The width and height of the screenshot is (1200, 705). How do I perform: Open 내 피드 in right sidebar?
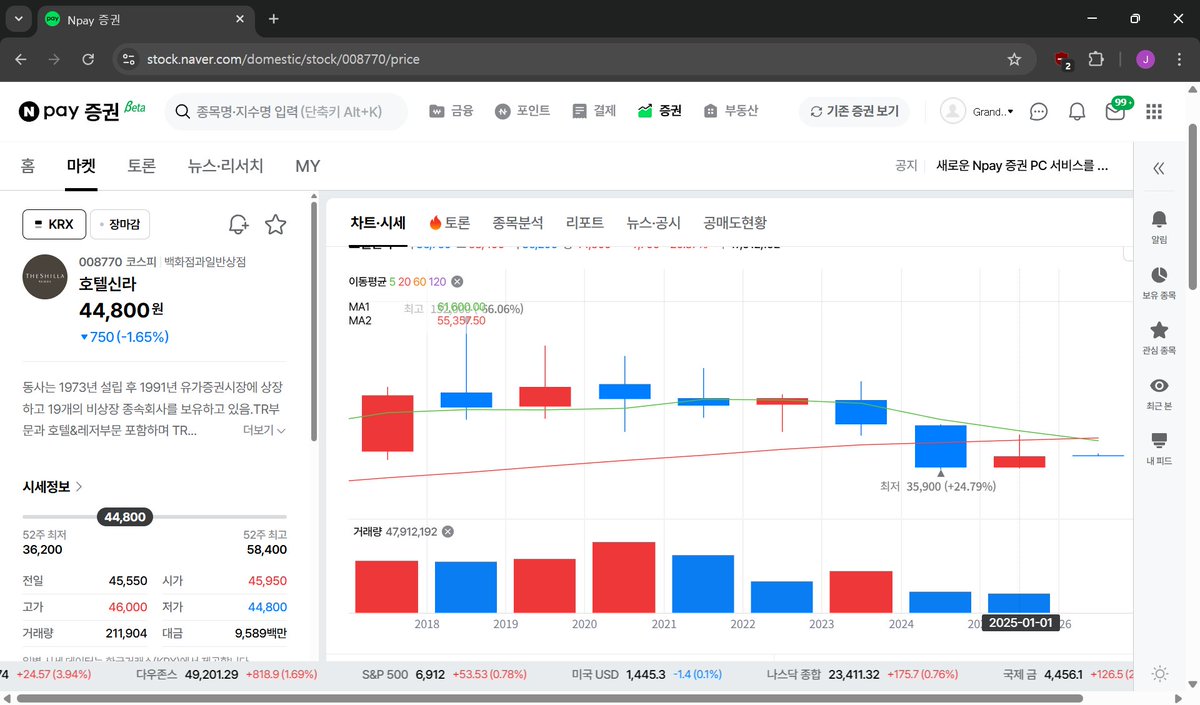click(x=1159, y=448)
